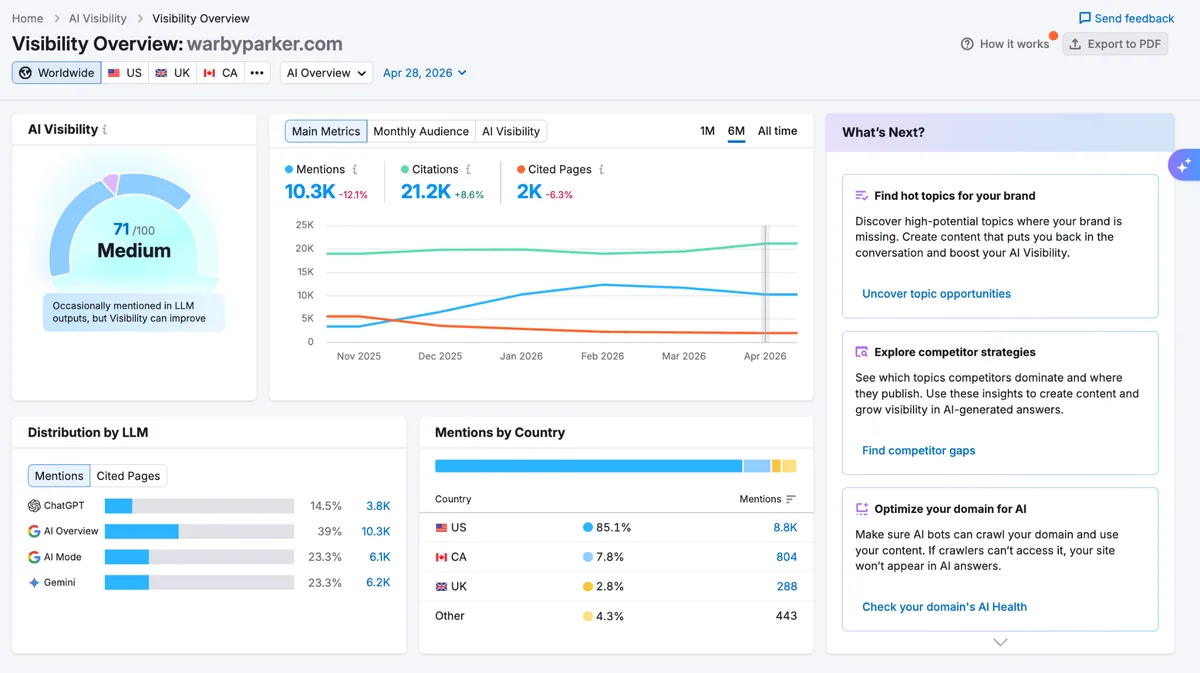Expand more What's Next suggestions chevron
Image resolution: width=1200 pixels, height=673 pixels.
click(1000, 642)
